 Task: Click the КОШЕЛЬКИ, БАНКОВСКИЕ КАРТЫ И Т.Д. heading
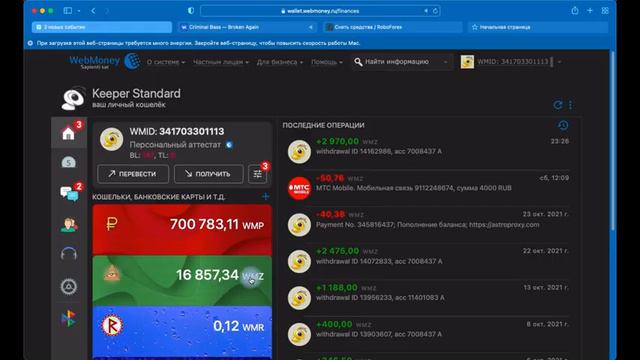click(159, 197)
